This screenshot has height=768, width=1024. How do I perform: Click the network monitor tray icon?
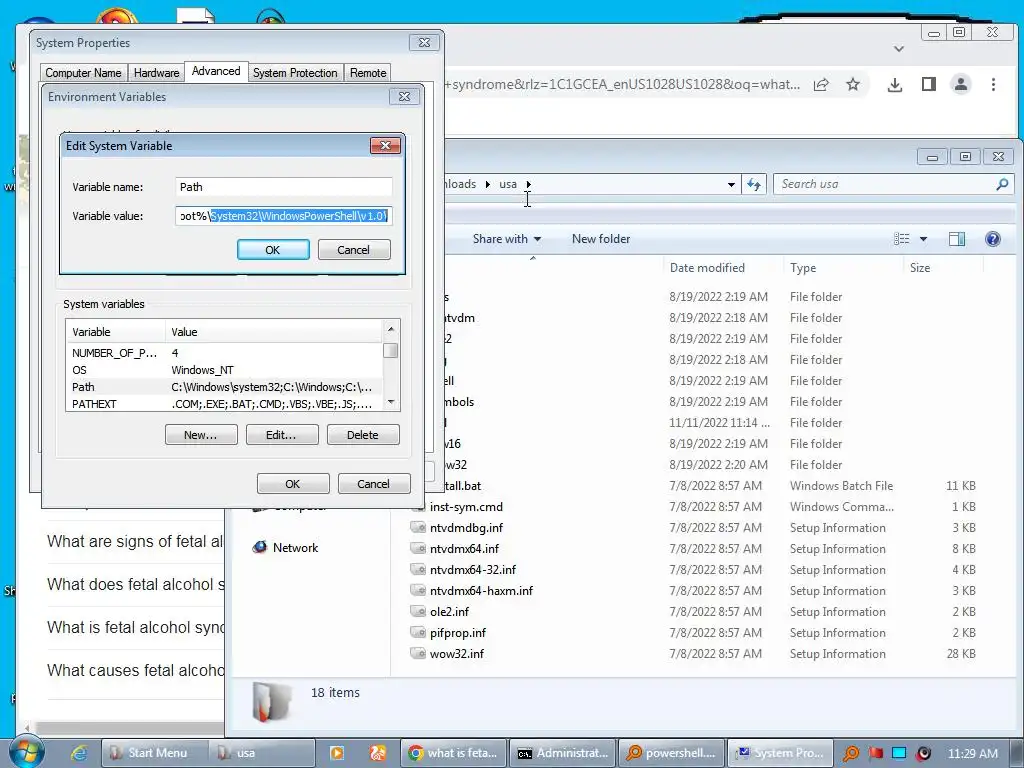click(x=899, y=753)
